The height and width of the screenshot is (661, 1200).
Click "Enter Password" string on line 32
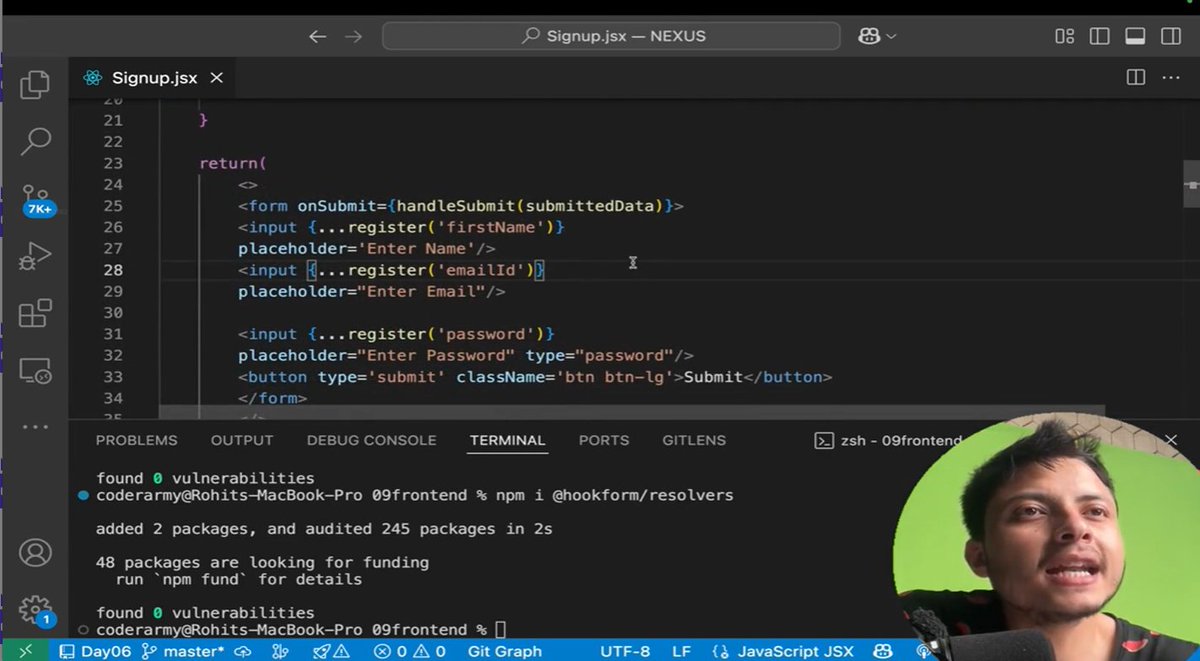(436, 355)
